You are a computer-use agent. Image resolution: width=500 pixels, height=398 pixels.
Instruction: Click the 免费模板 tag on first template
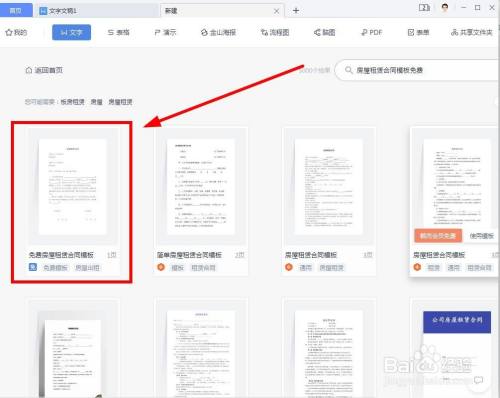click(x=55, y=267)
